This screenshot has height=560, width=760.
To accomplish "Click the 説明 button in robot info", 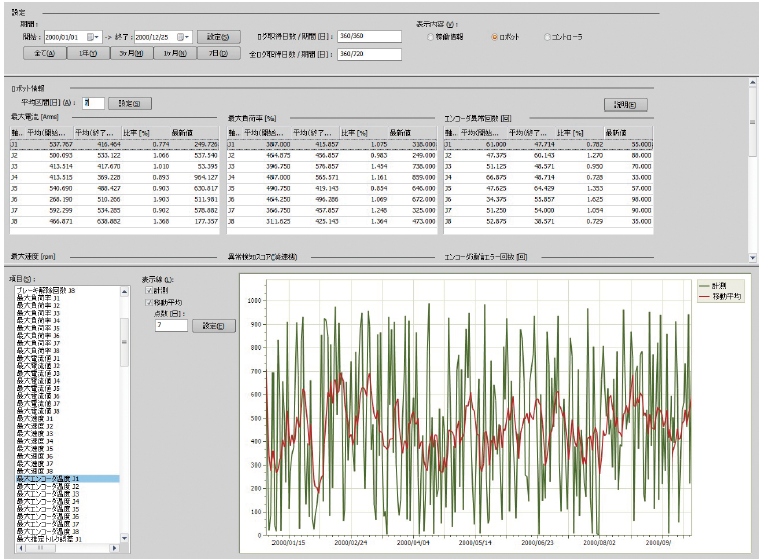I will (626, 104).
